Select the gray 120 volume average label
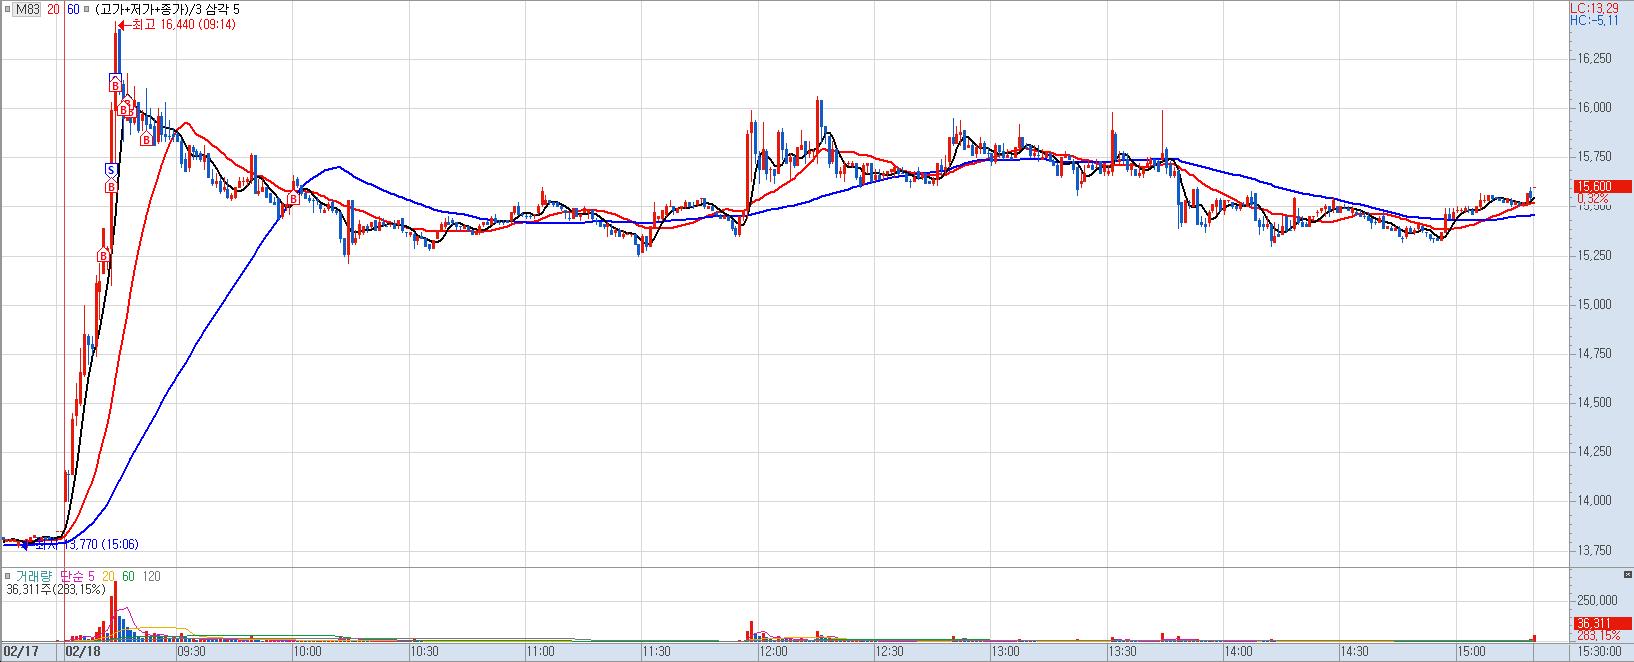This screenshot has width=1634, height=662. pos(152,576)
